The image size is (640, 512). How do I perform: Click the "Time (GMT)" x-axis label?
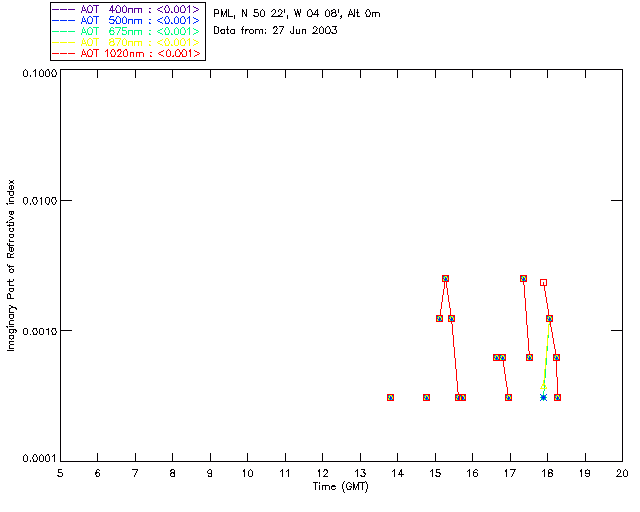341,487
